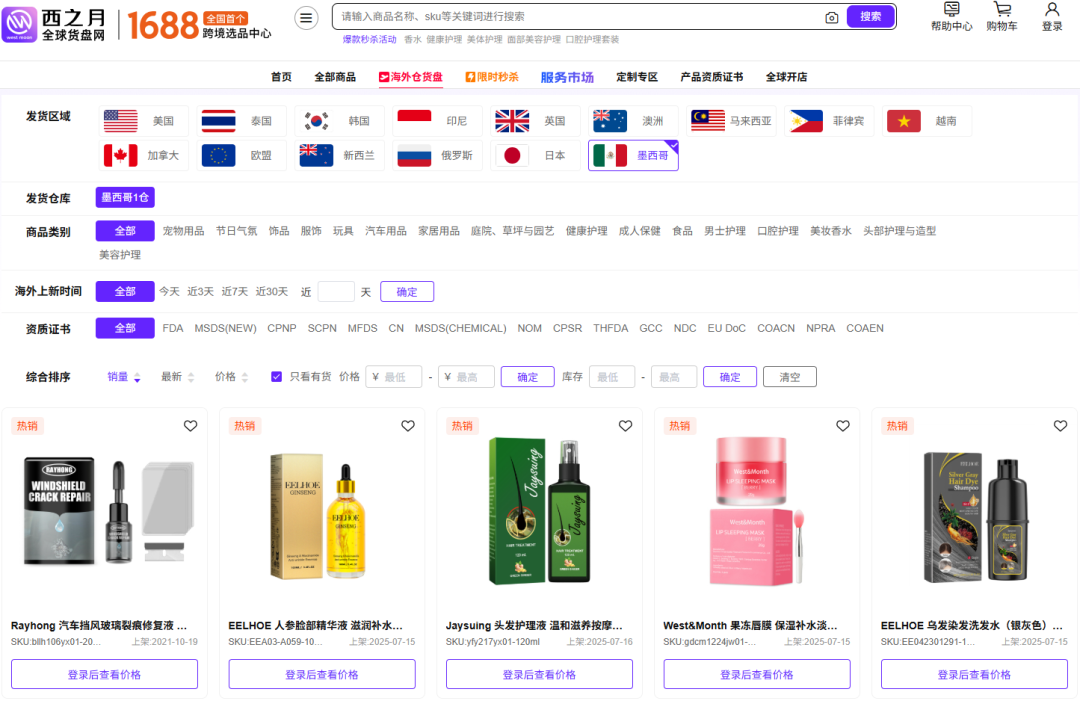Select the European Union flag region
Viewport: 1080px width, 701px height.
240,156
